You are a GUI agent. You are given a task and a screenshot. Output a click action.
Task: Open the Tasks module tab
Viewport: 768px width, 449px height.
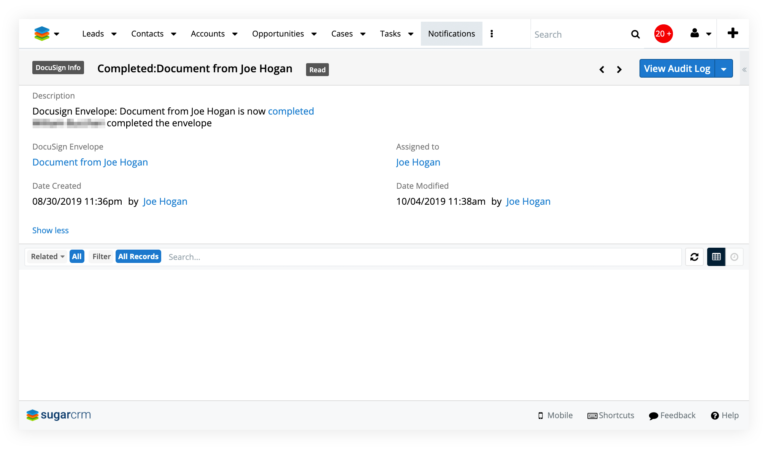coord(390,34)
